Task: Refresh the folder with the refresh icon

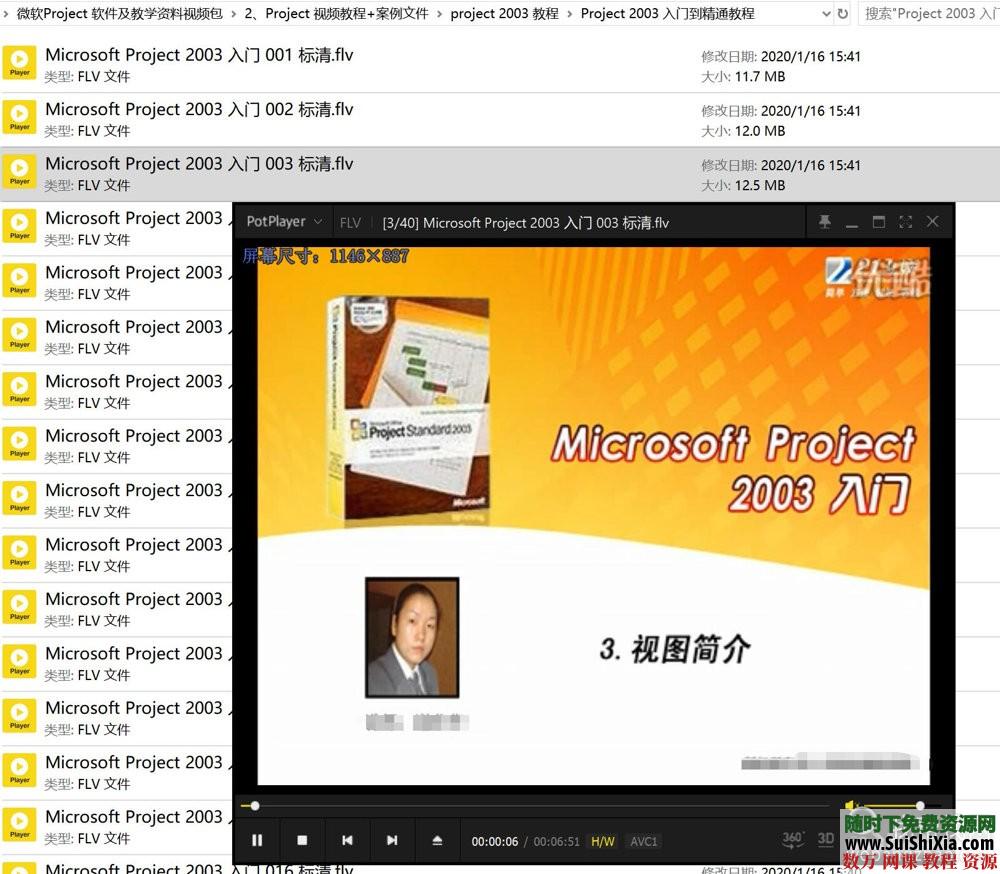Action: click(843, 13)
